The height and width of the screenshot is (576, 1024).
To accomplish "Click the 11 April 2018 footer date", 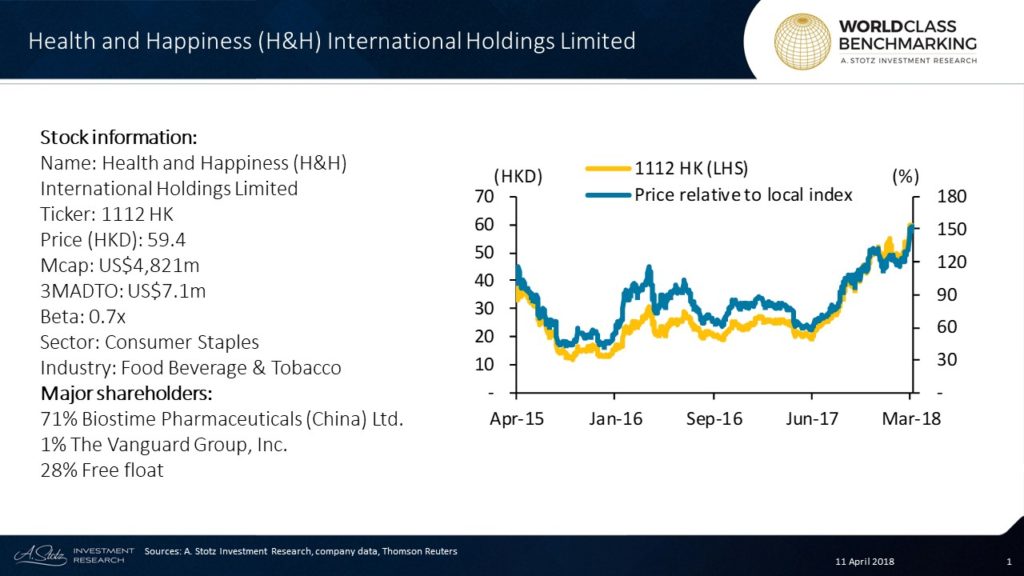I will click(x=868, y=562).
